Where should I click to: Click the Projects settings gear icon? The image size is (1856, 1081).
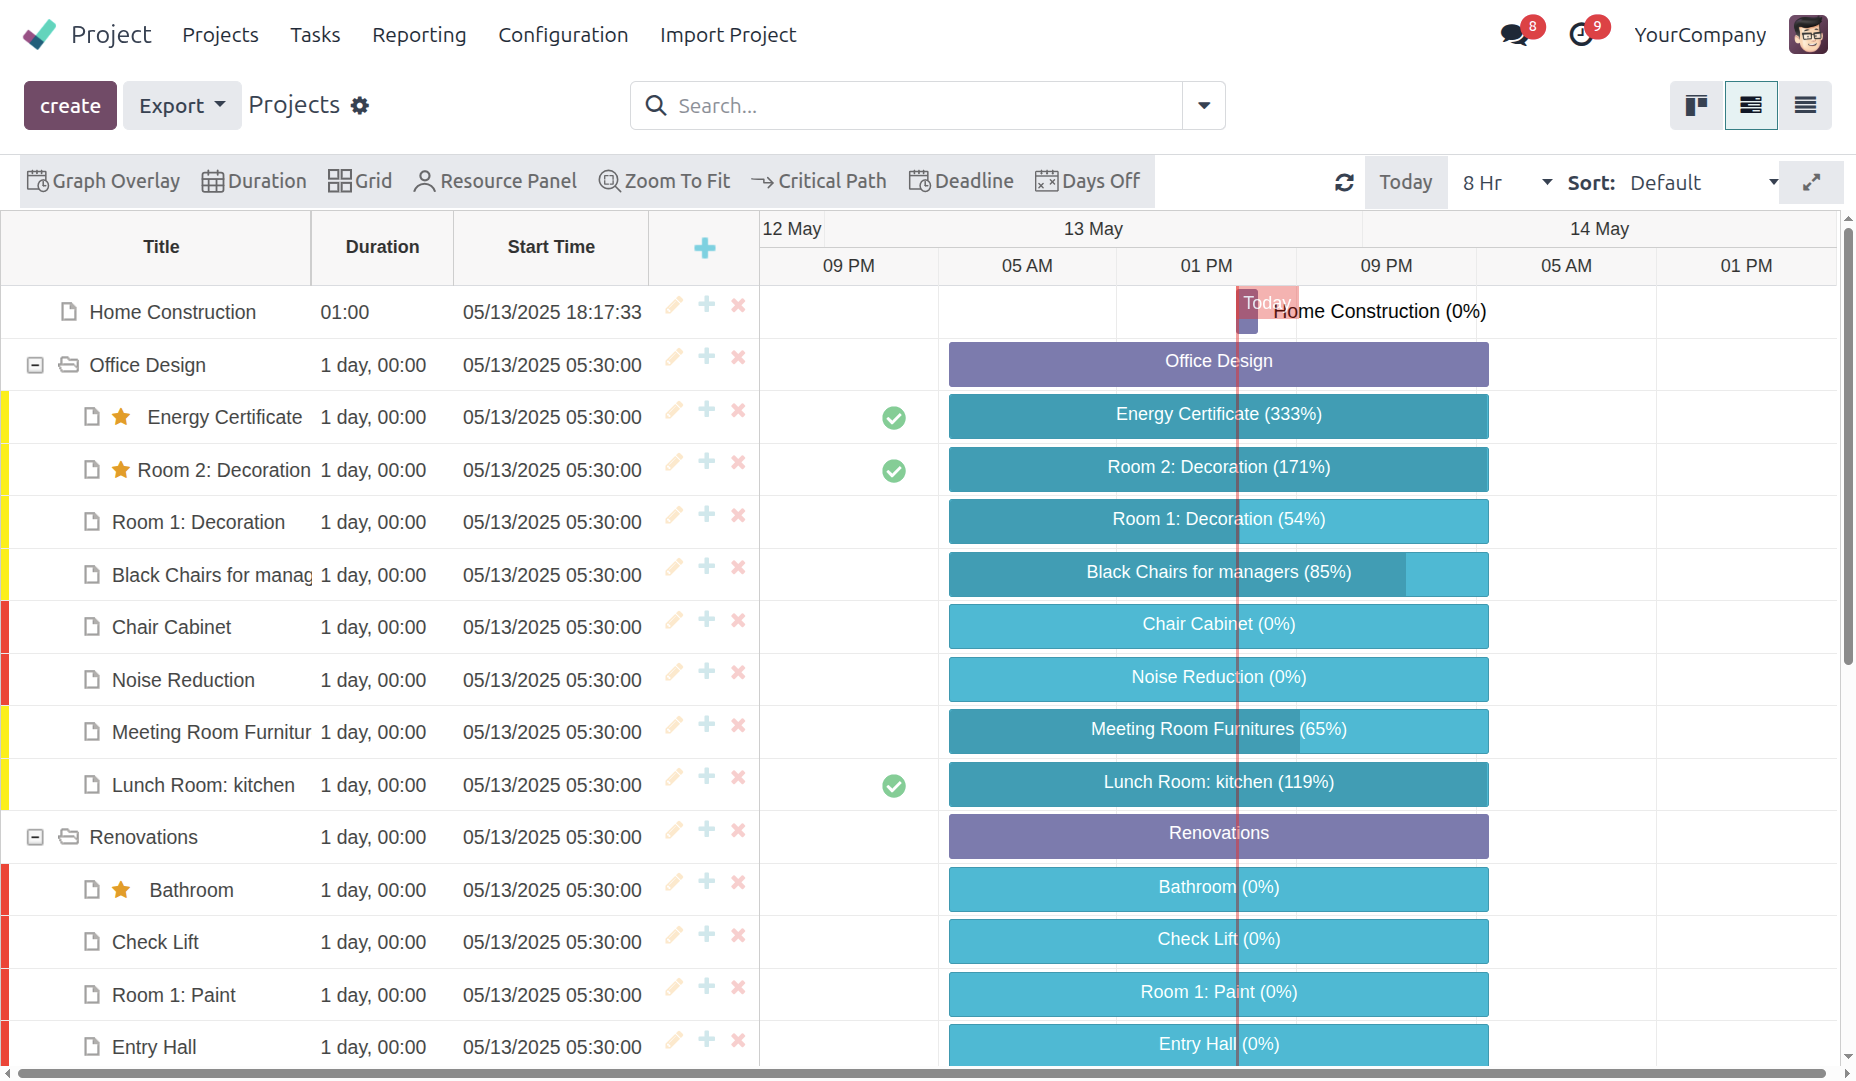tap(360, 106)
